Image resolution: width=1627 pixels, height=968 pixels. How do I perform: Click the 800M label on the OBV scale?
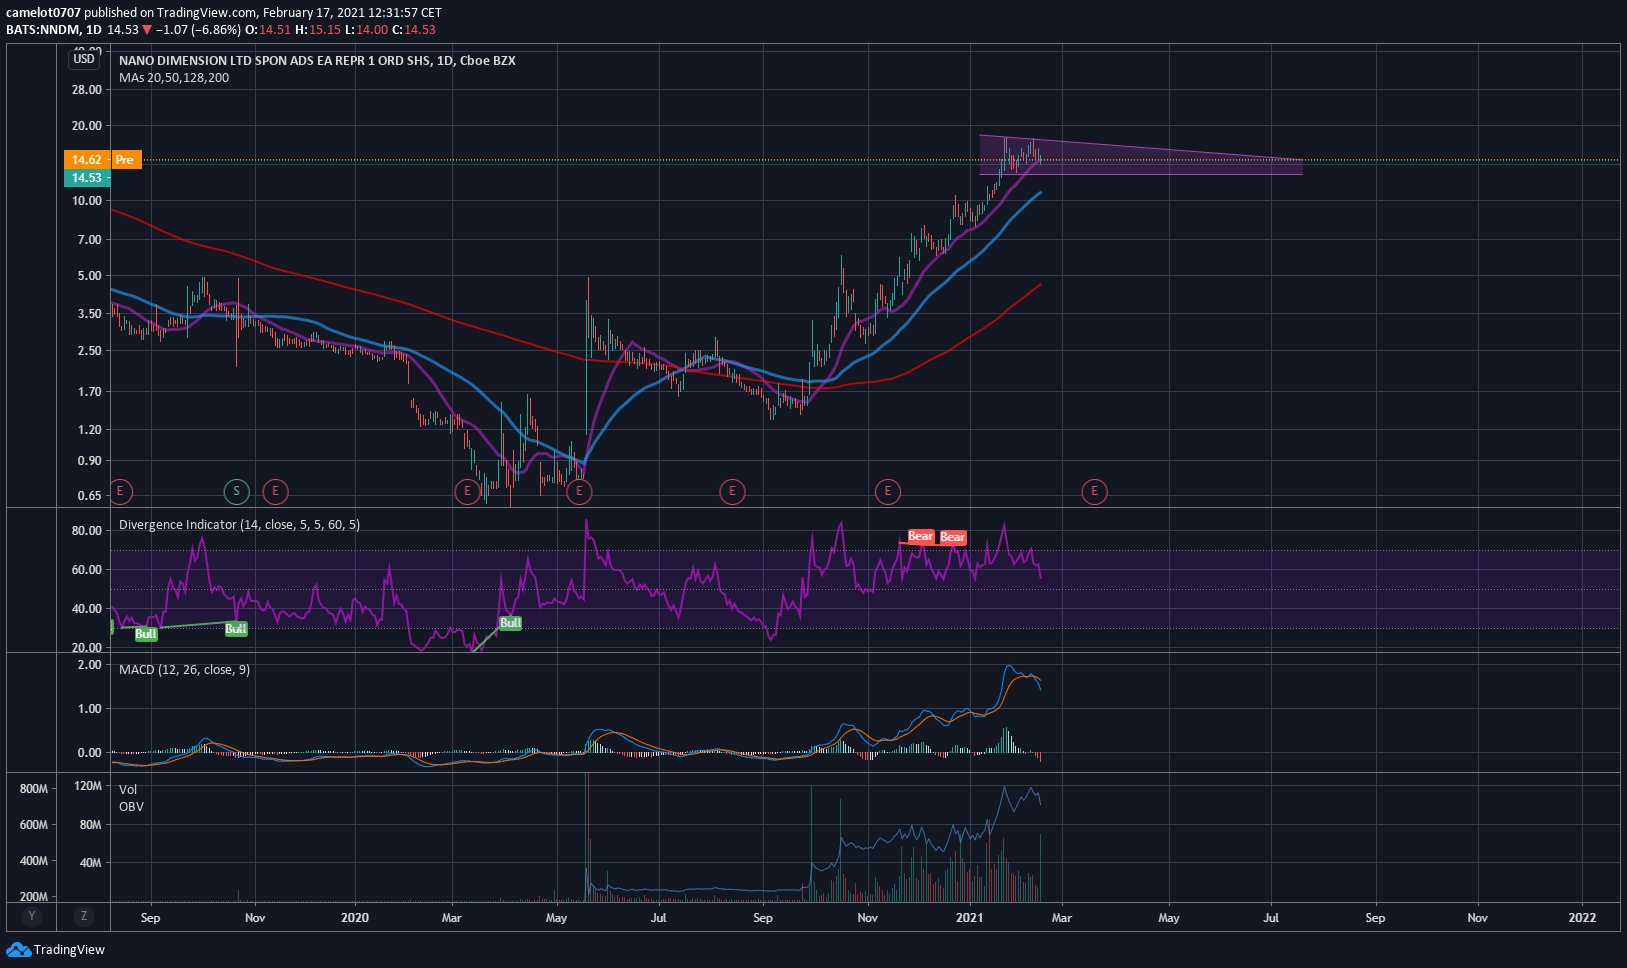(34, 789)
